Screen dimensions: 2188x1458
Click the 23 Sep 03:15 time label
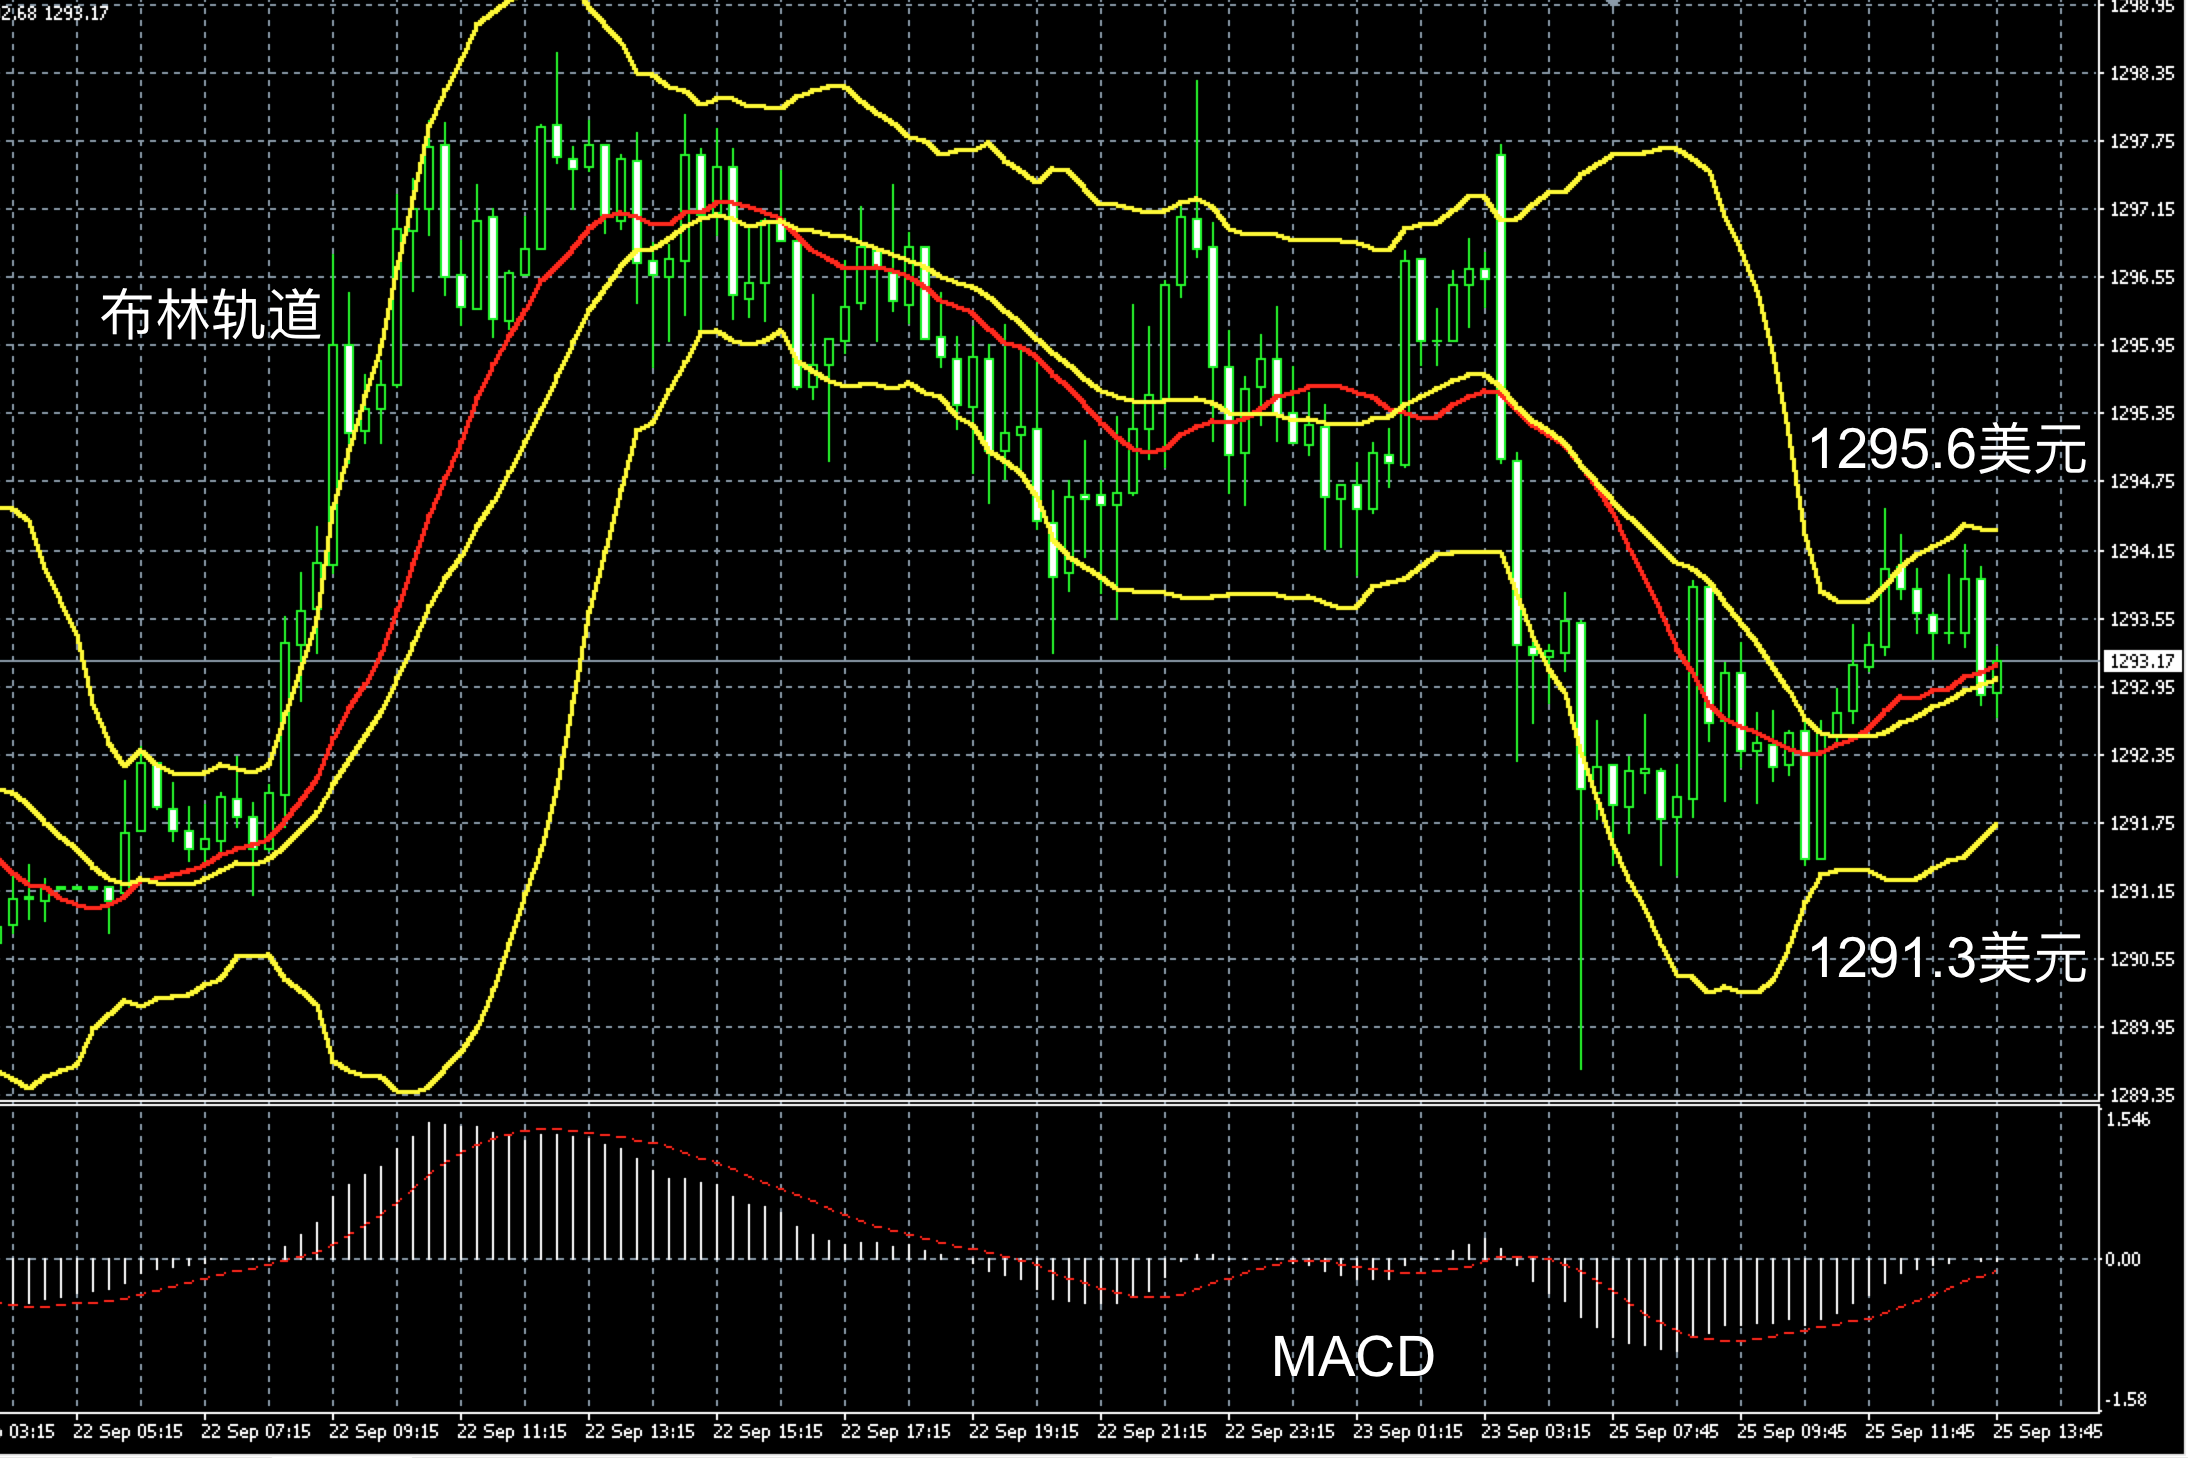tap(1536, 1431)
